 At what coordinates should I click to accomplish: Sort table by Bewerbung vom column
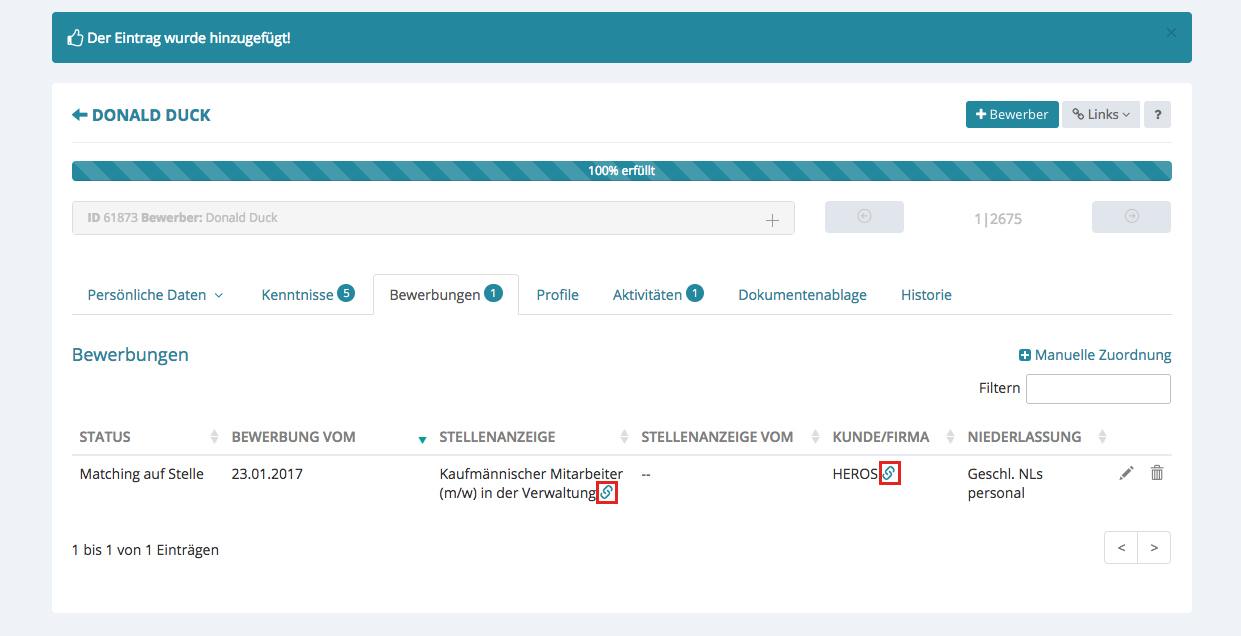pyautogui.click(x=294, y=437)
